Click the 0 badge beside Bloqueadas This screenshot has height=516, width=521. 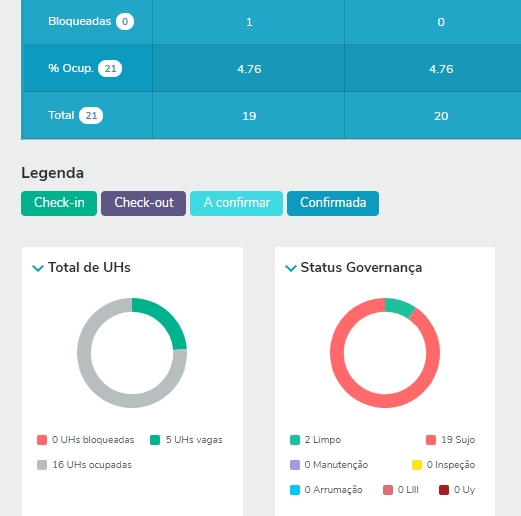[125, 22]
